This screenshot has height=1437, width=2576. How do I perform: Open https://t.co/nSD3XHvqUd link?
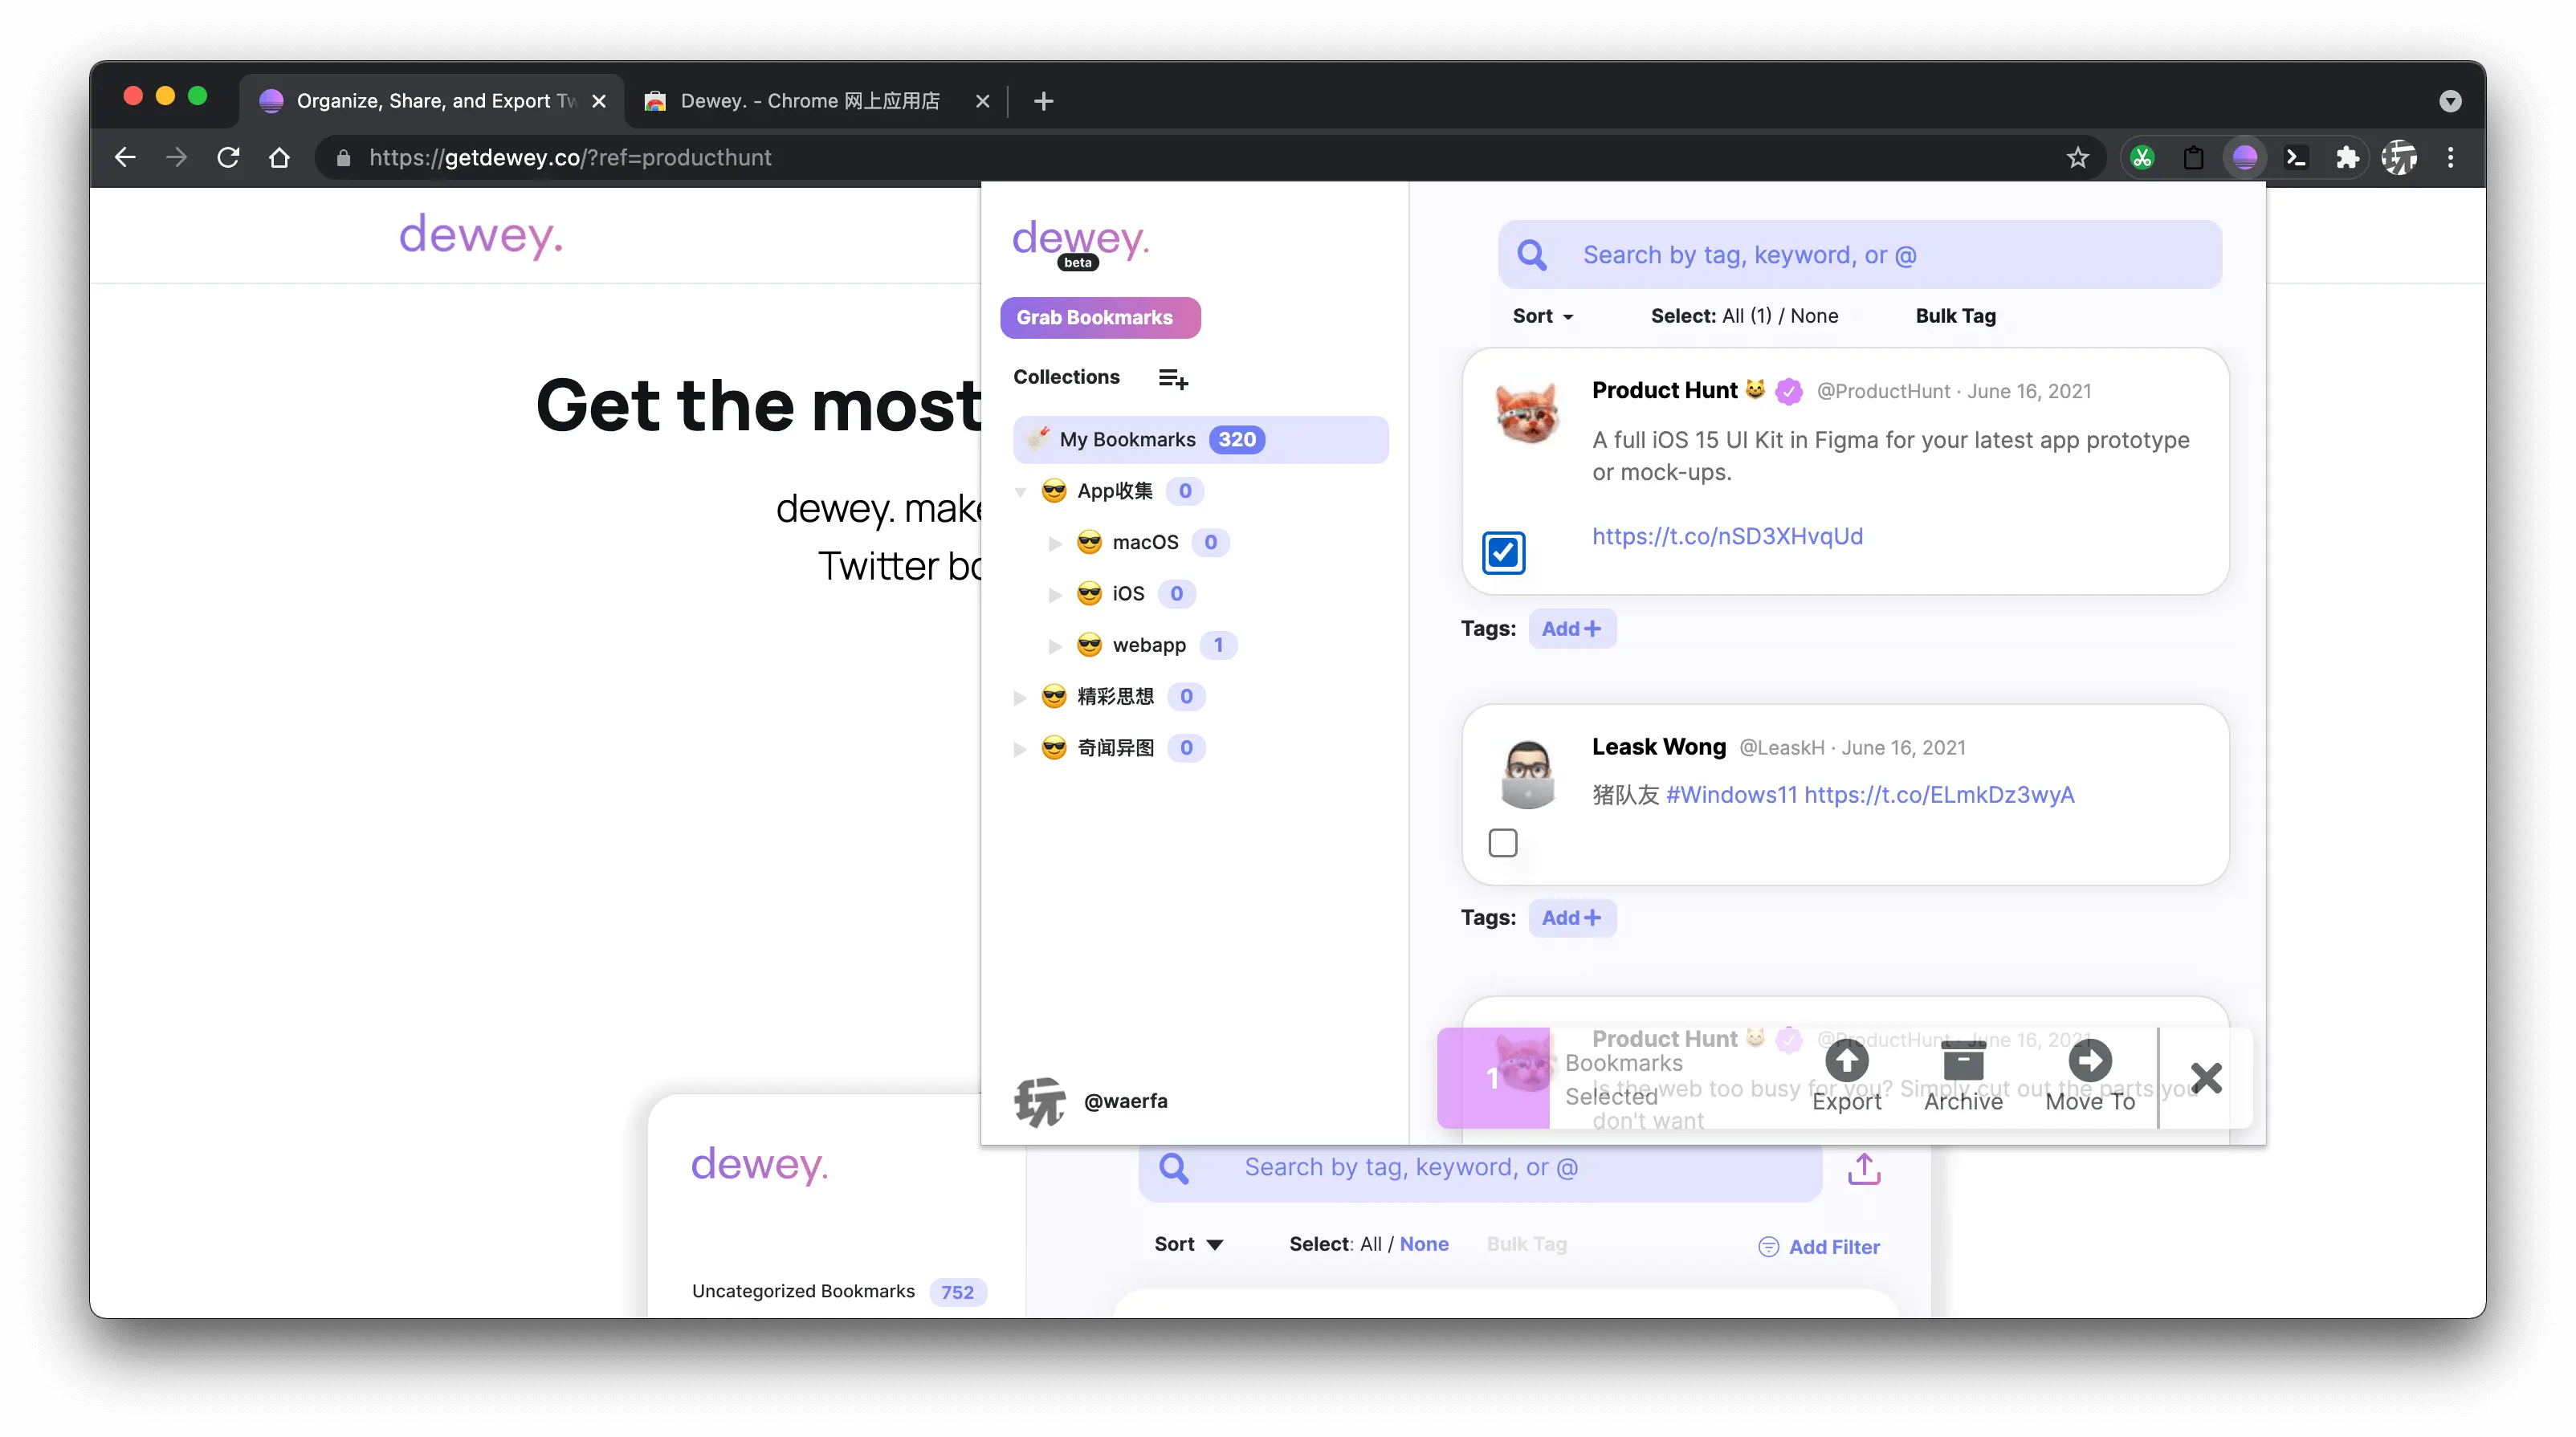pos(1727,536)
